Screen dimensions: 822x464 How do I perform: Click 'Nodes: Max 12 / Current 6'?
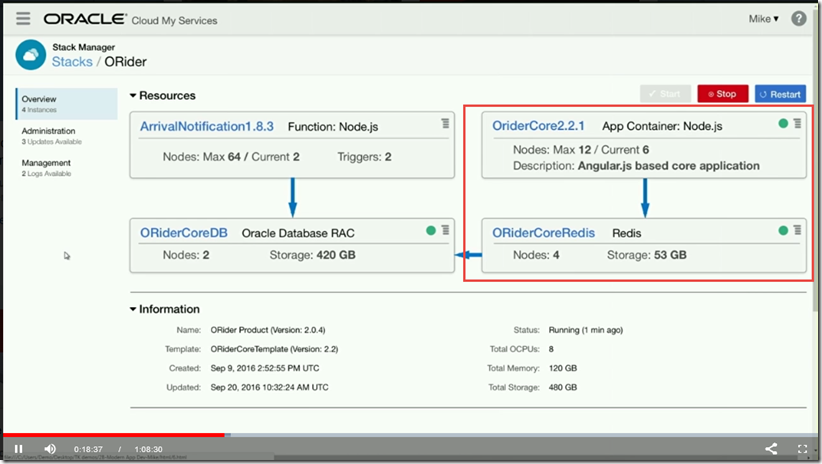tap(581, 150)
